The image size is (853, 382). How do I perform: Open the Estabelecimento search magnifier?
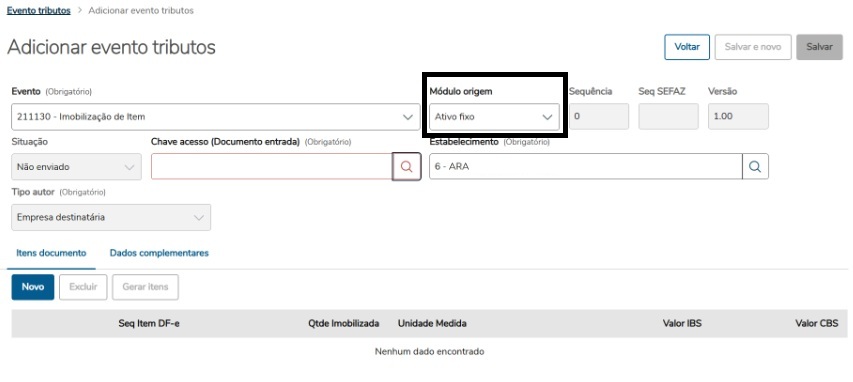[755, 167]
